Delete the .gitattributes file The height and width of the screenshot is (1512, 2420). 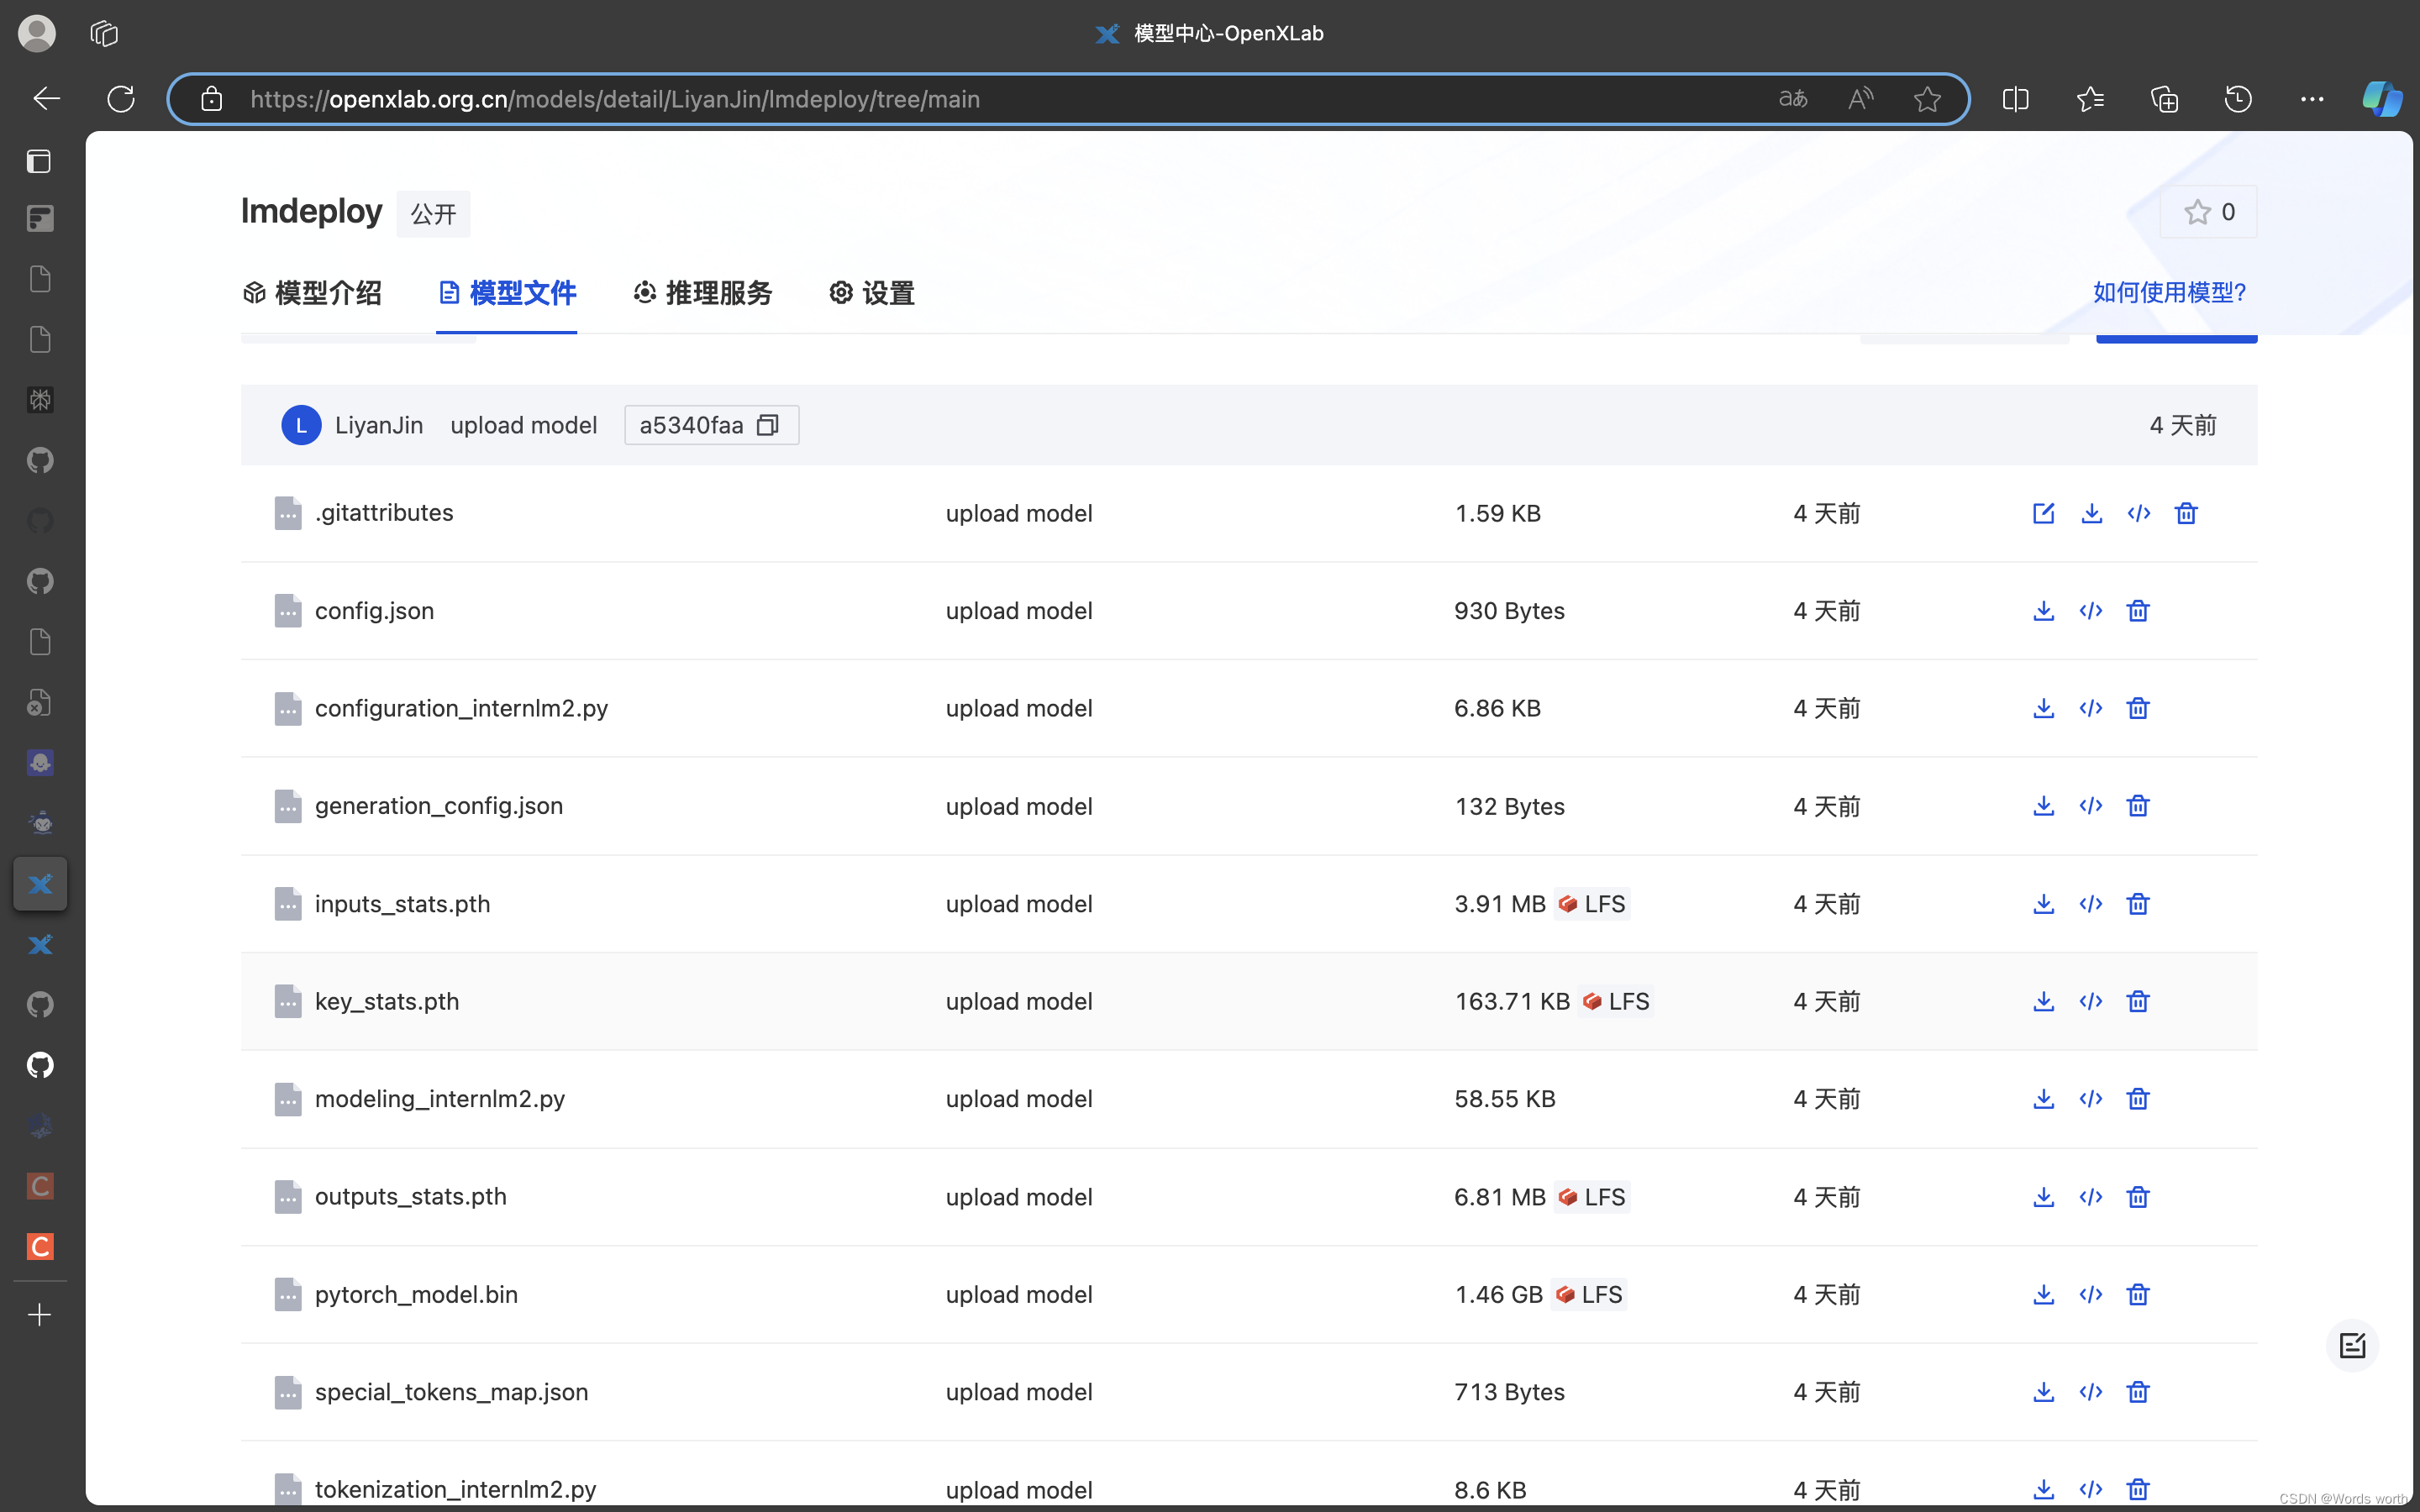point(2186,513)
